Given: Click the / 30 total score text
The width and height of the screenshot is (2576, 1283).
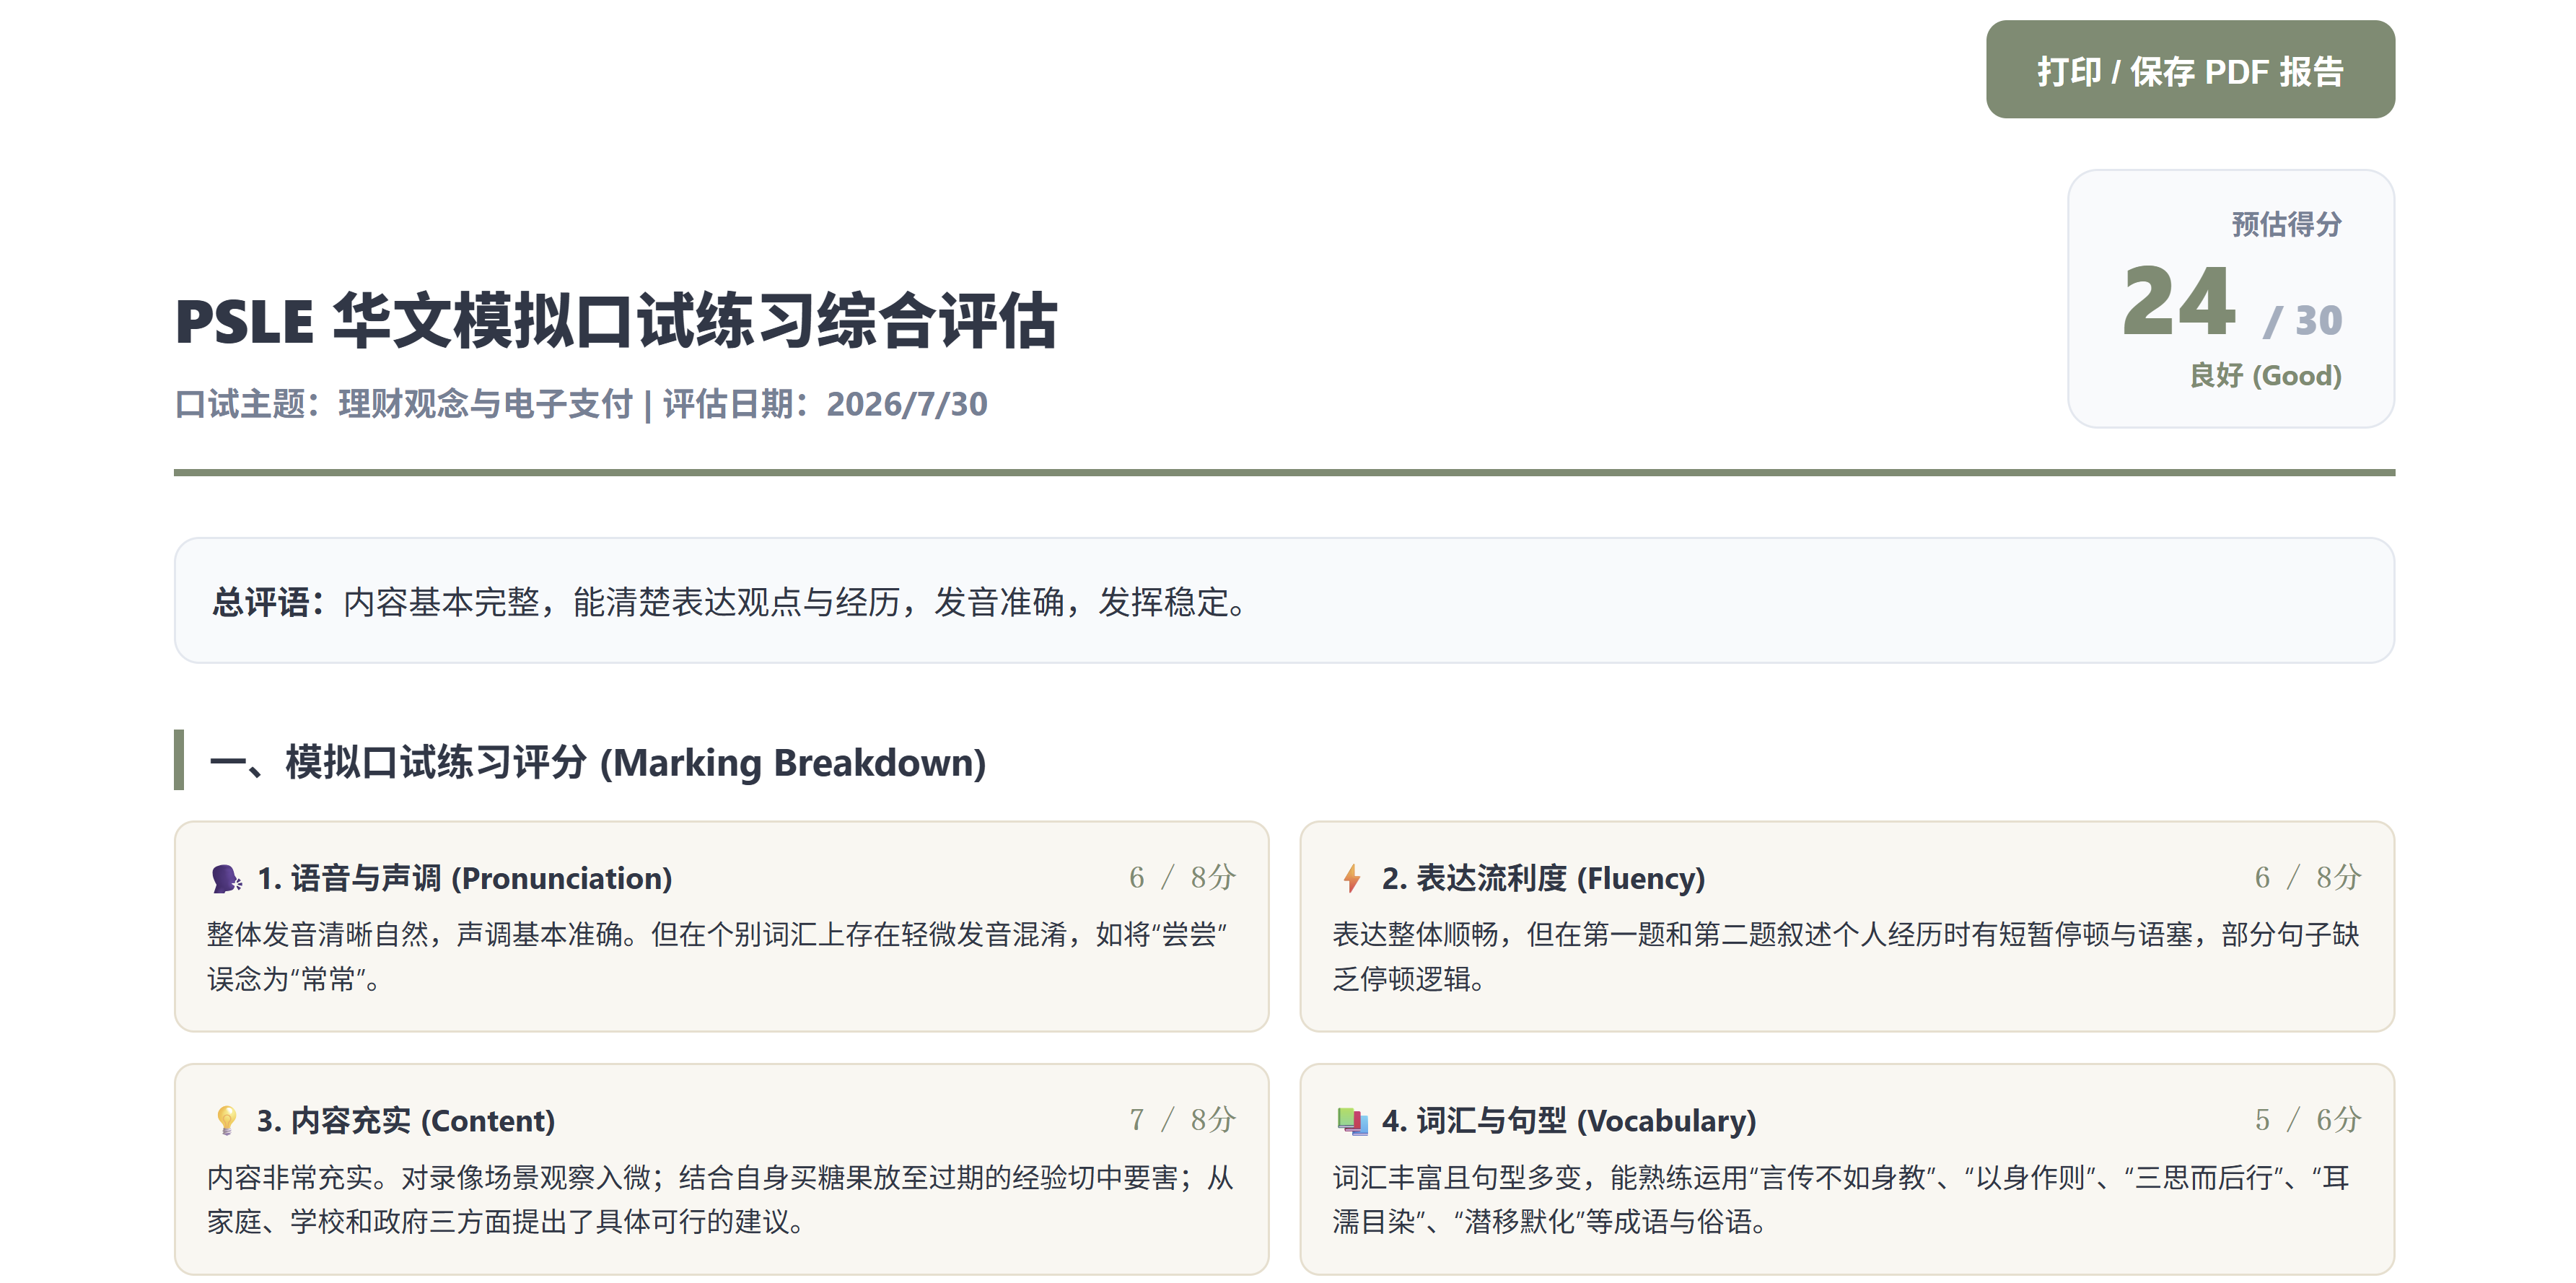Looking at the screenshot, I should click(x=2303, y=321).
